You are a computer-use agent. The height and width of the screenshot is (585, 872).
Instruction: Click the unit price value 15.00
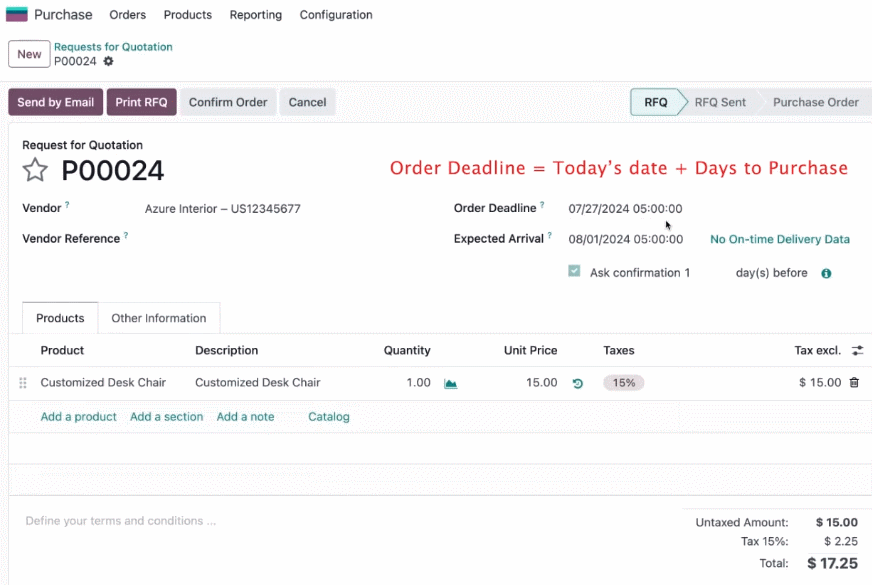[542, 383]
